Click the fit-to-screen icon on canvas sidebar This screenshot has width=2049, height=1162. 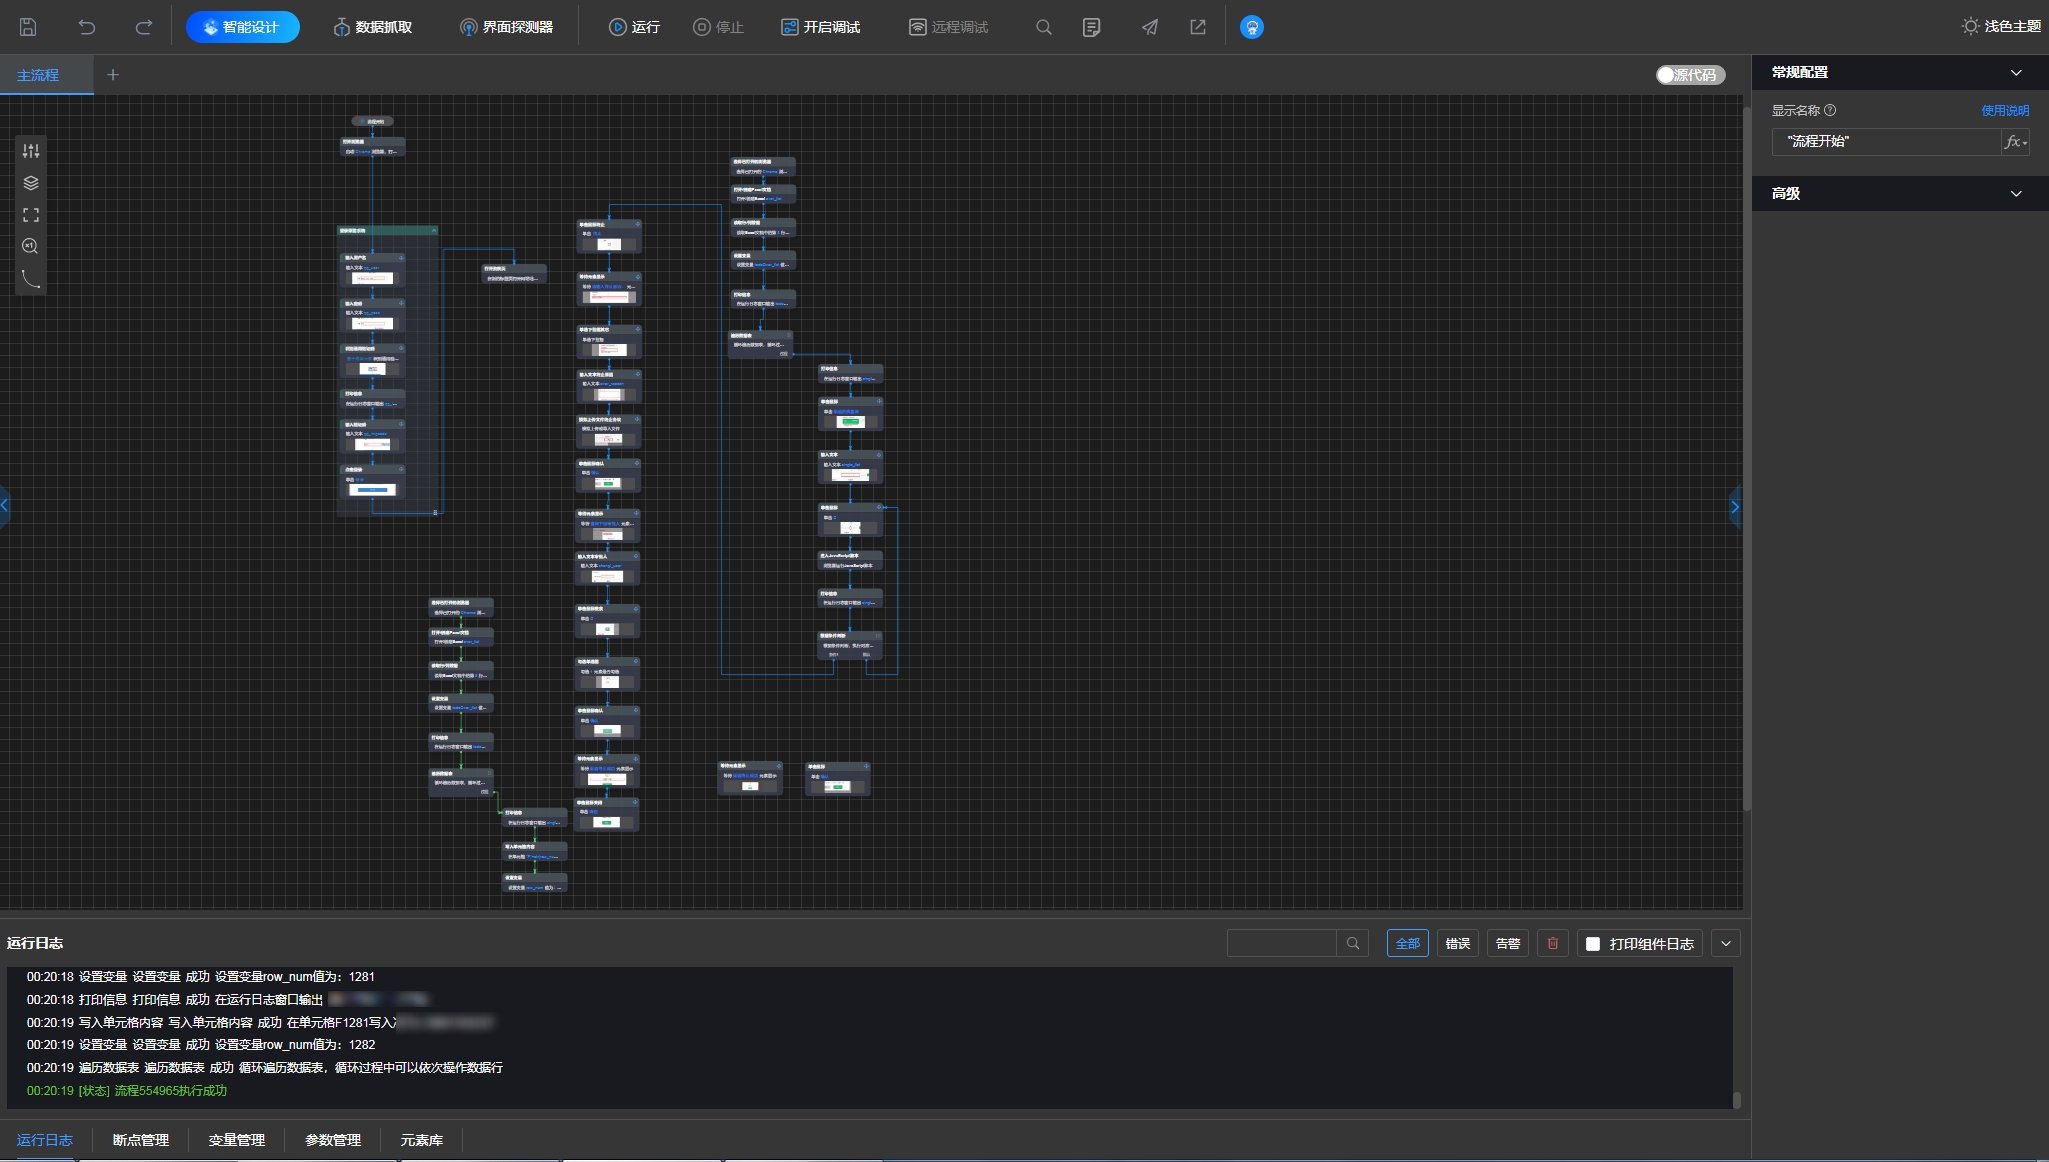click(31, 215)
